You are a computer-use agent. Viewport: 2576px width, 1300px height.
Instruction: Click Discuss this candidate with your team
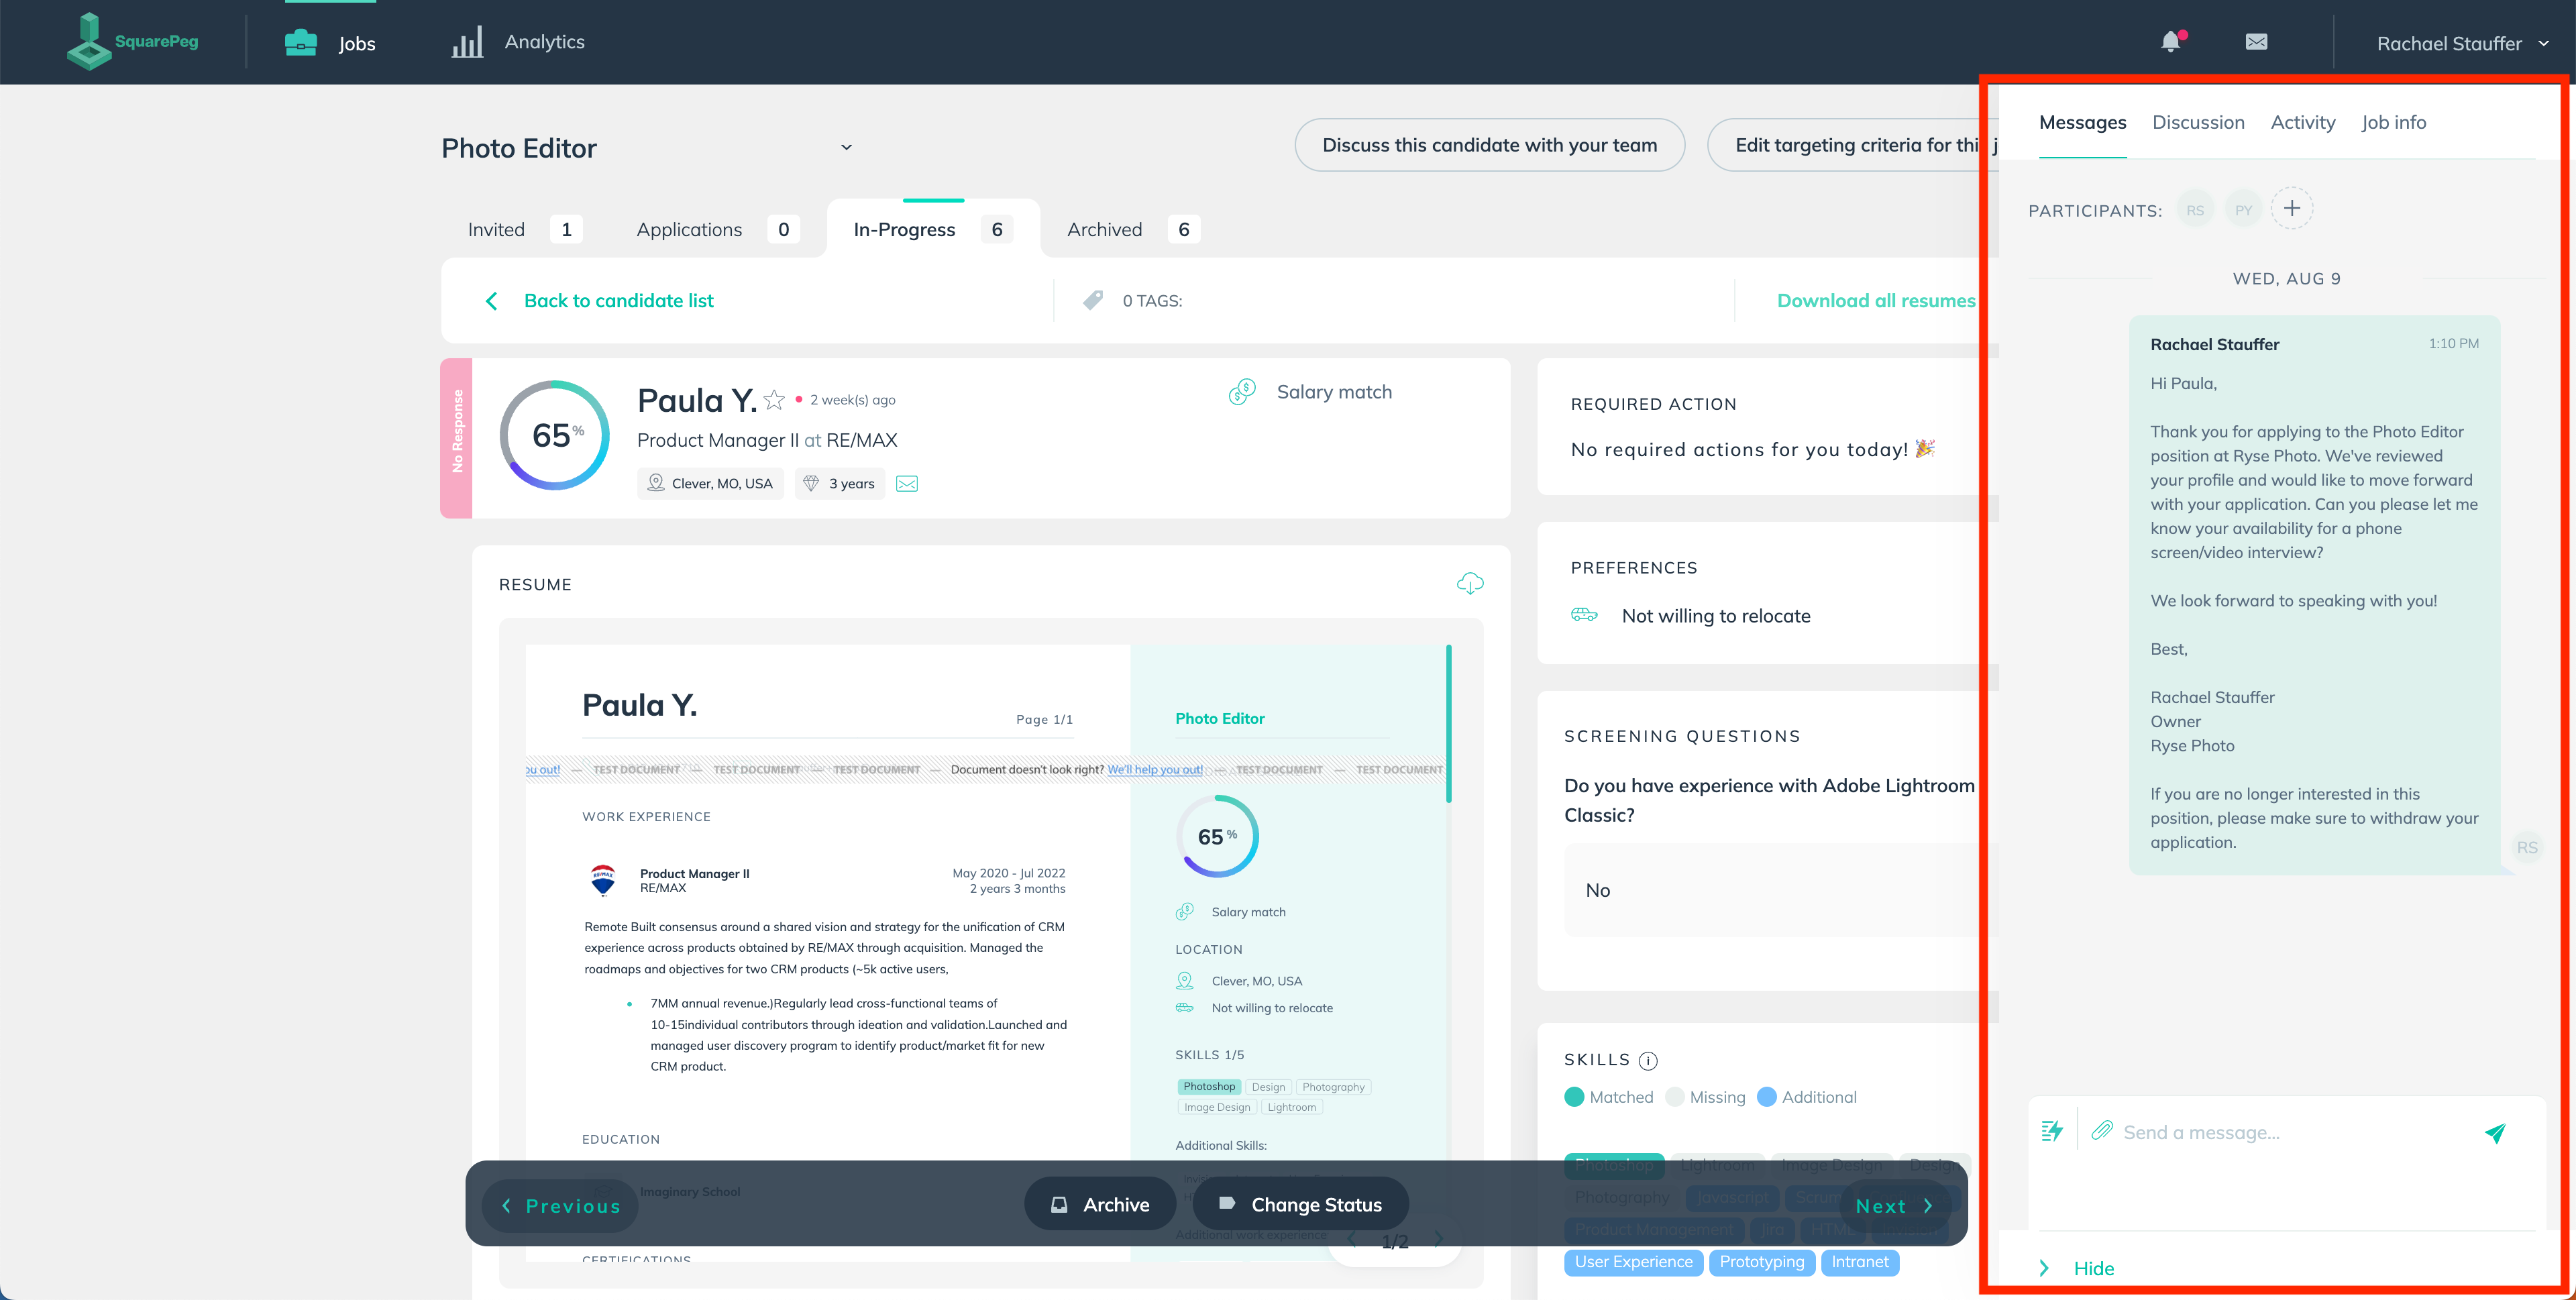coord(1489,145)
